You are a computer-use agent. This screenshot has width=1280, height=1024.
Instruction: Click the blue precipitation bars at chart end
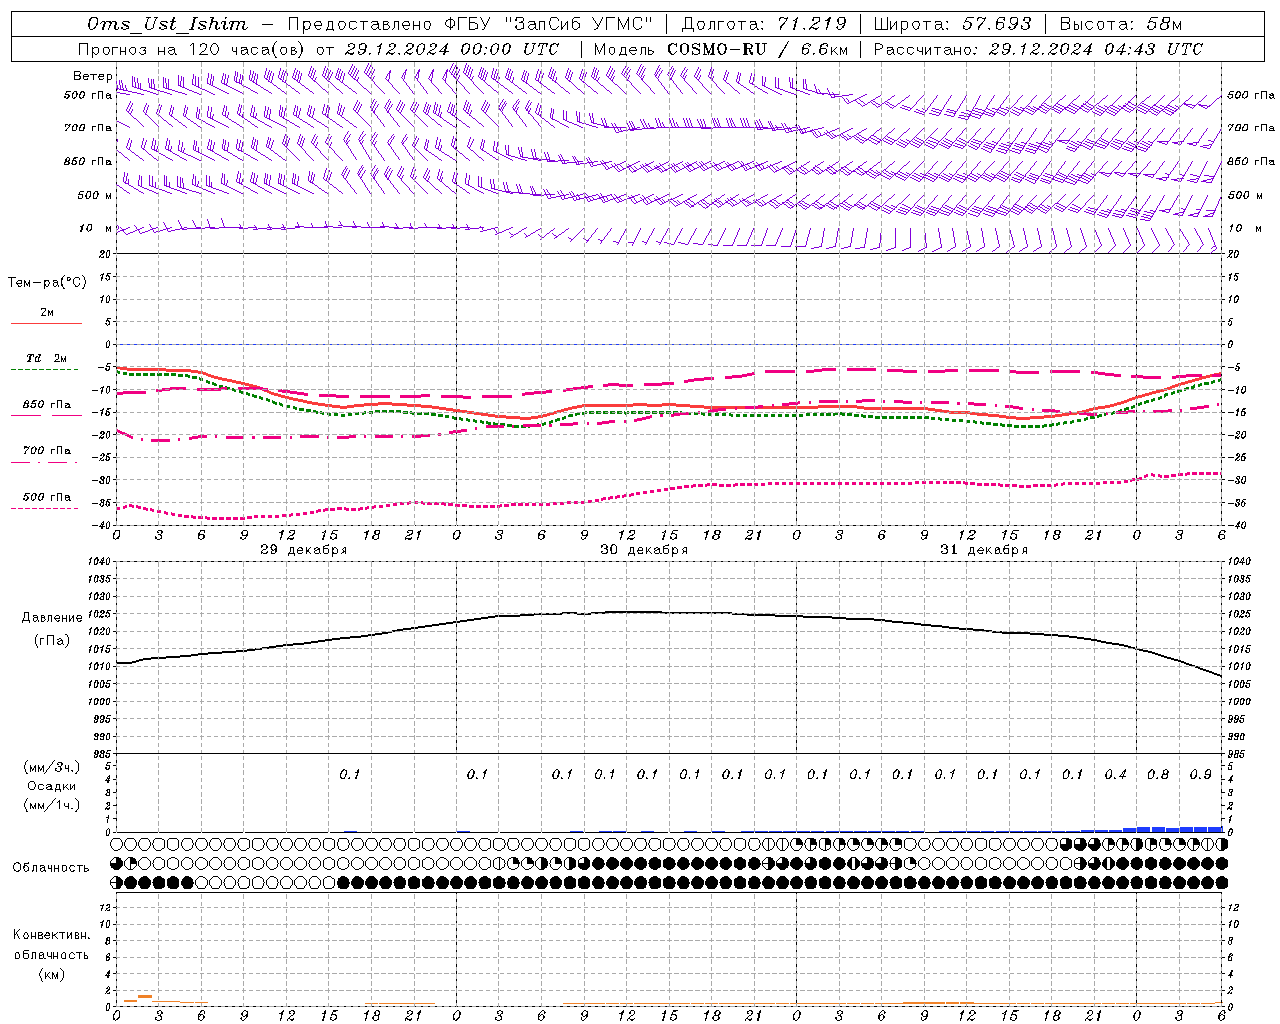point(1152,829)
